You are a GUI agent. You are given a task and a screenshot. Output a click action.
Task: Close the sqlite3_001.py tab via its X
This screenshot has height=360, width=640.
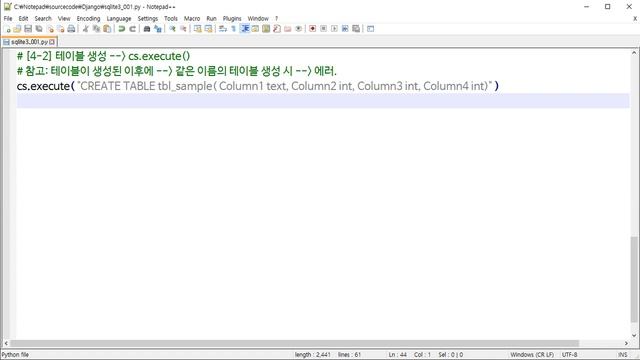(x=52, y=42)
